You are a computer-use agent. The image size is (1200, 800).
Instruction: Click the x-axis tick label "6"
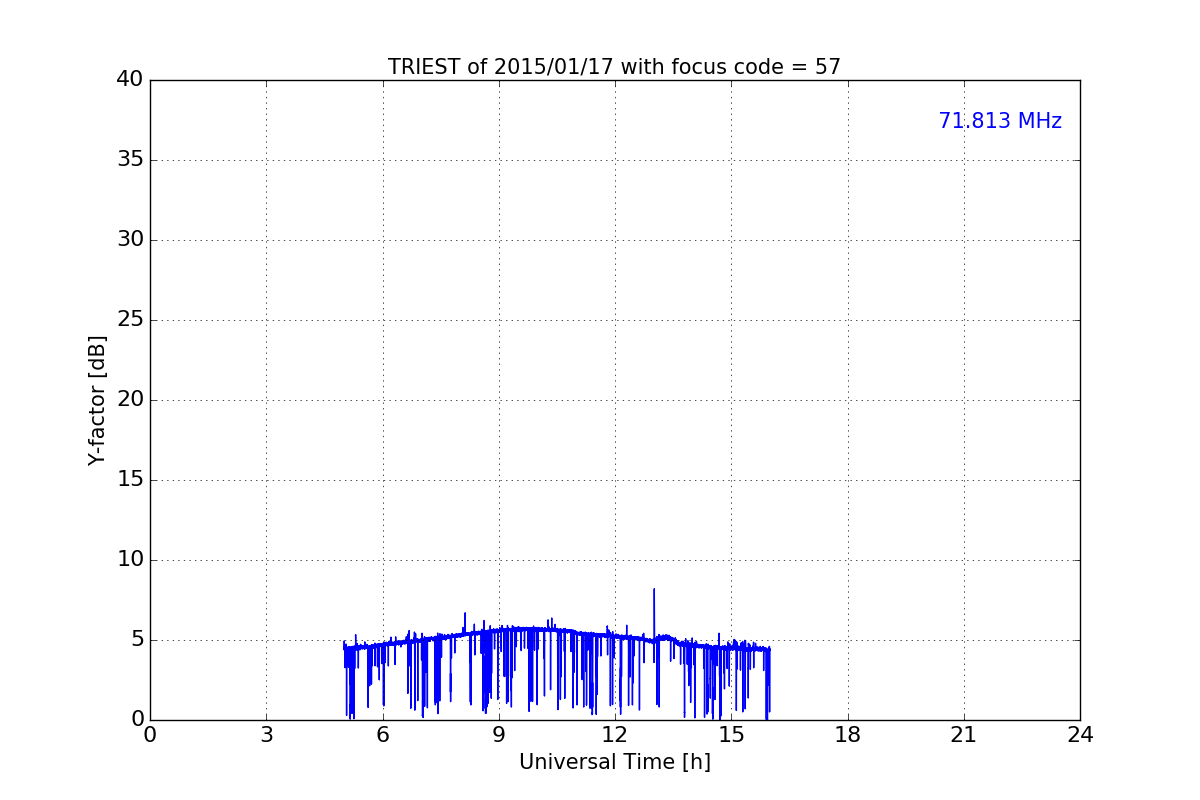pyautogui.click(x=383, y=735)
